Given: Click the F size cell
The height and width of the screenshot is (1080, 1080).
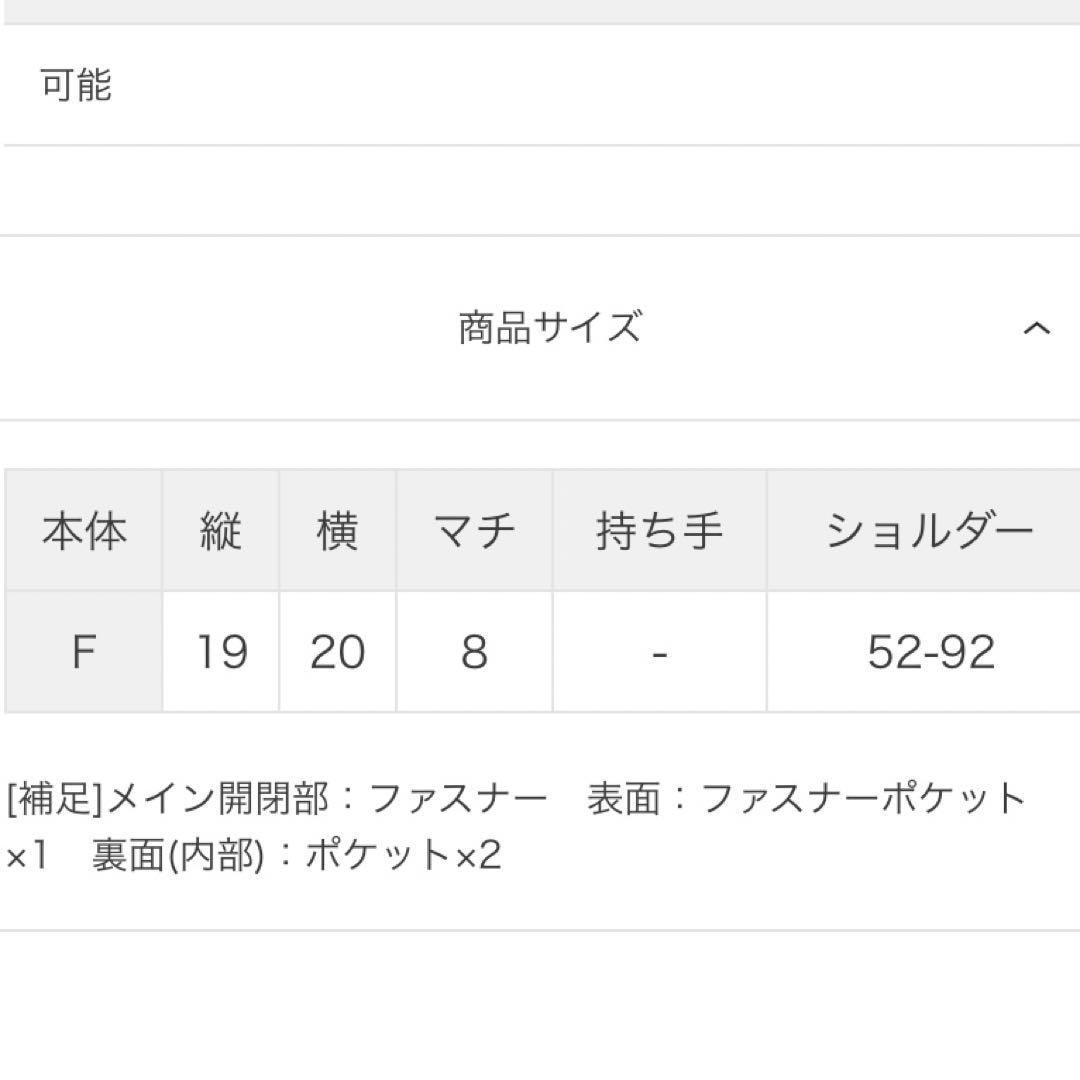Looking at the screenshot, I should 84,650.
